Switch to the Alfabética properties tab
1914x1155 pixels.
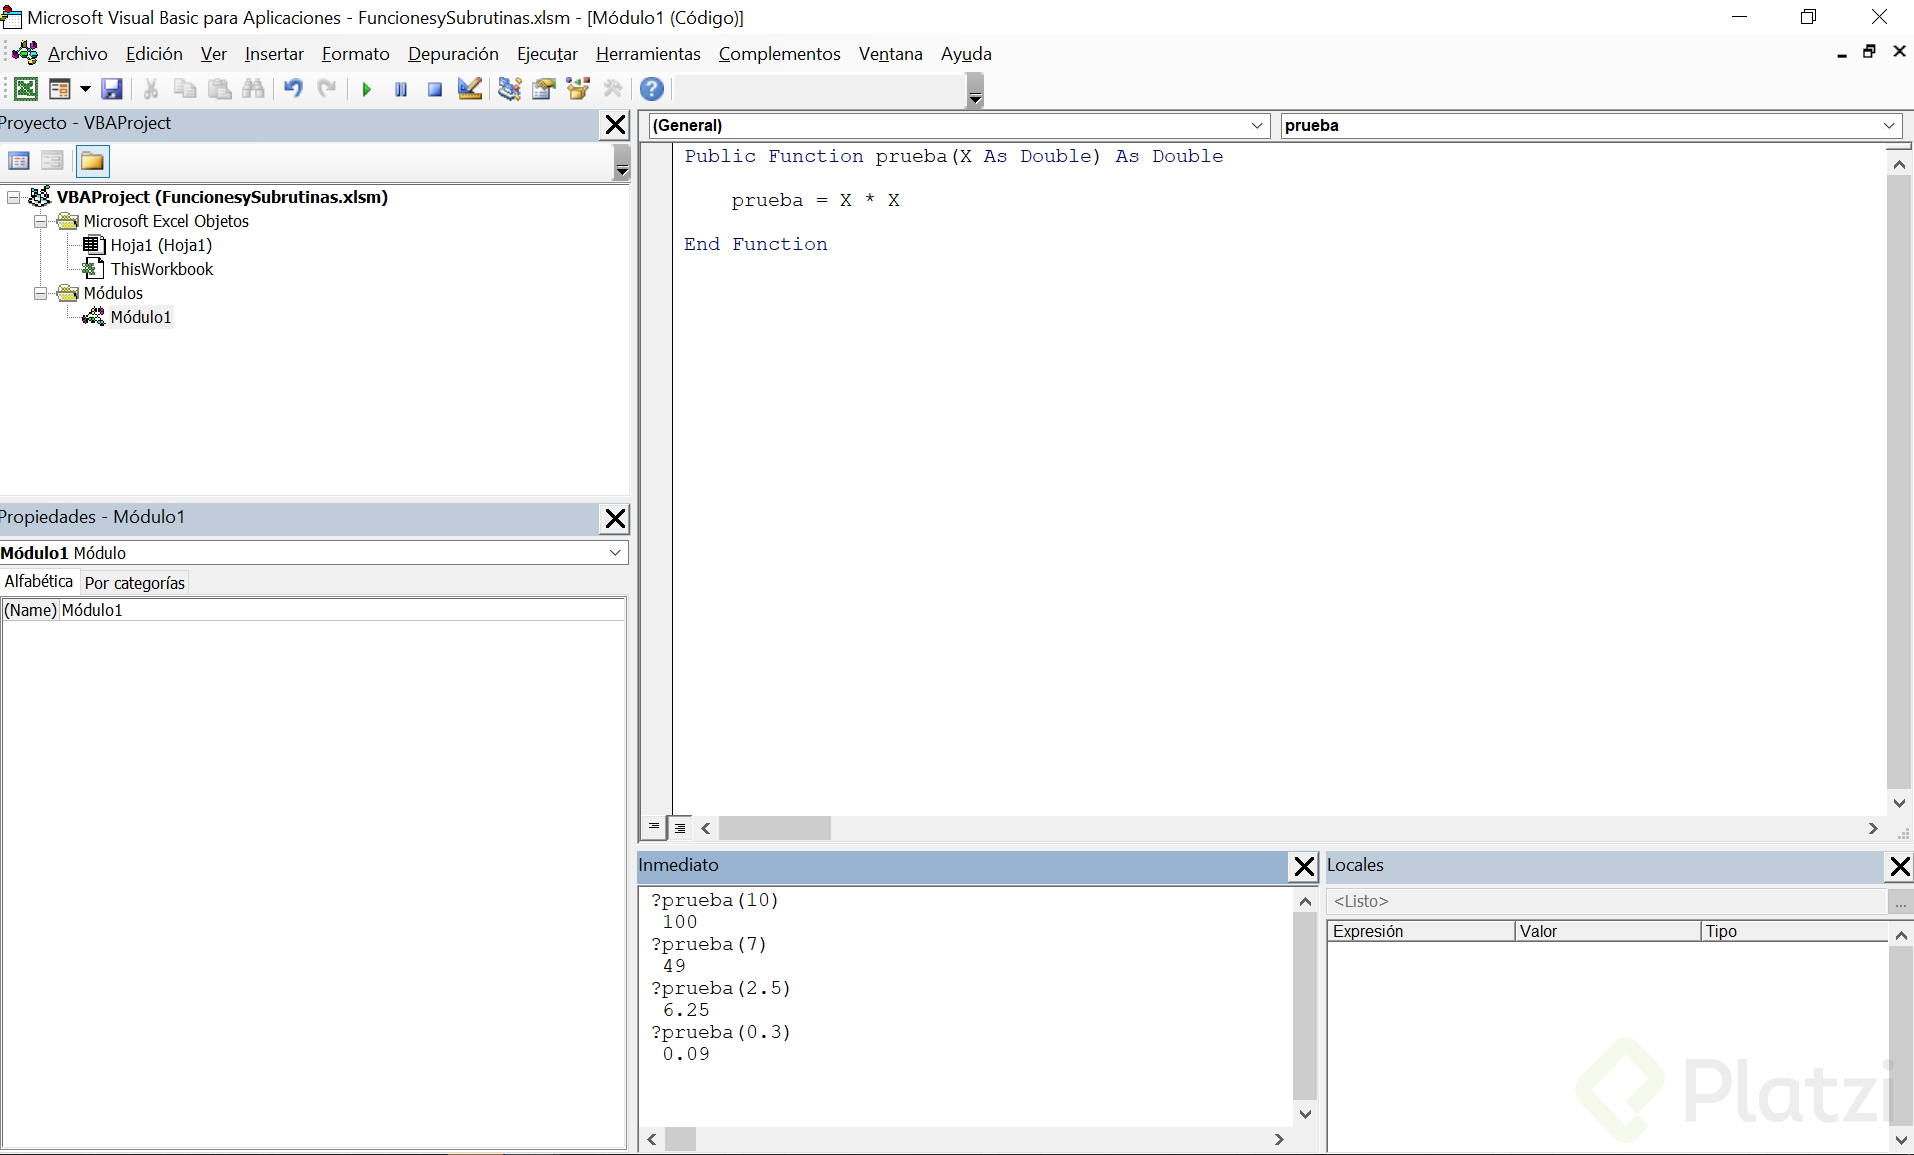(x=39, y=582)
